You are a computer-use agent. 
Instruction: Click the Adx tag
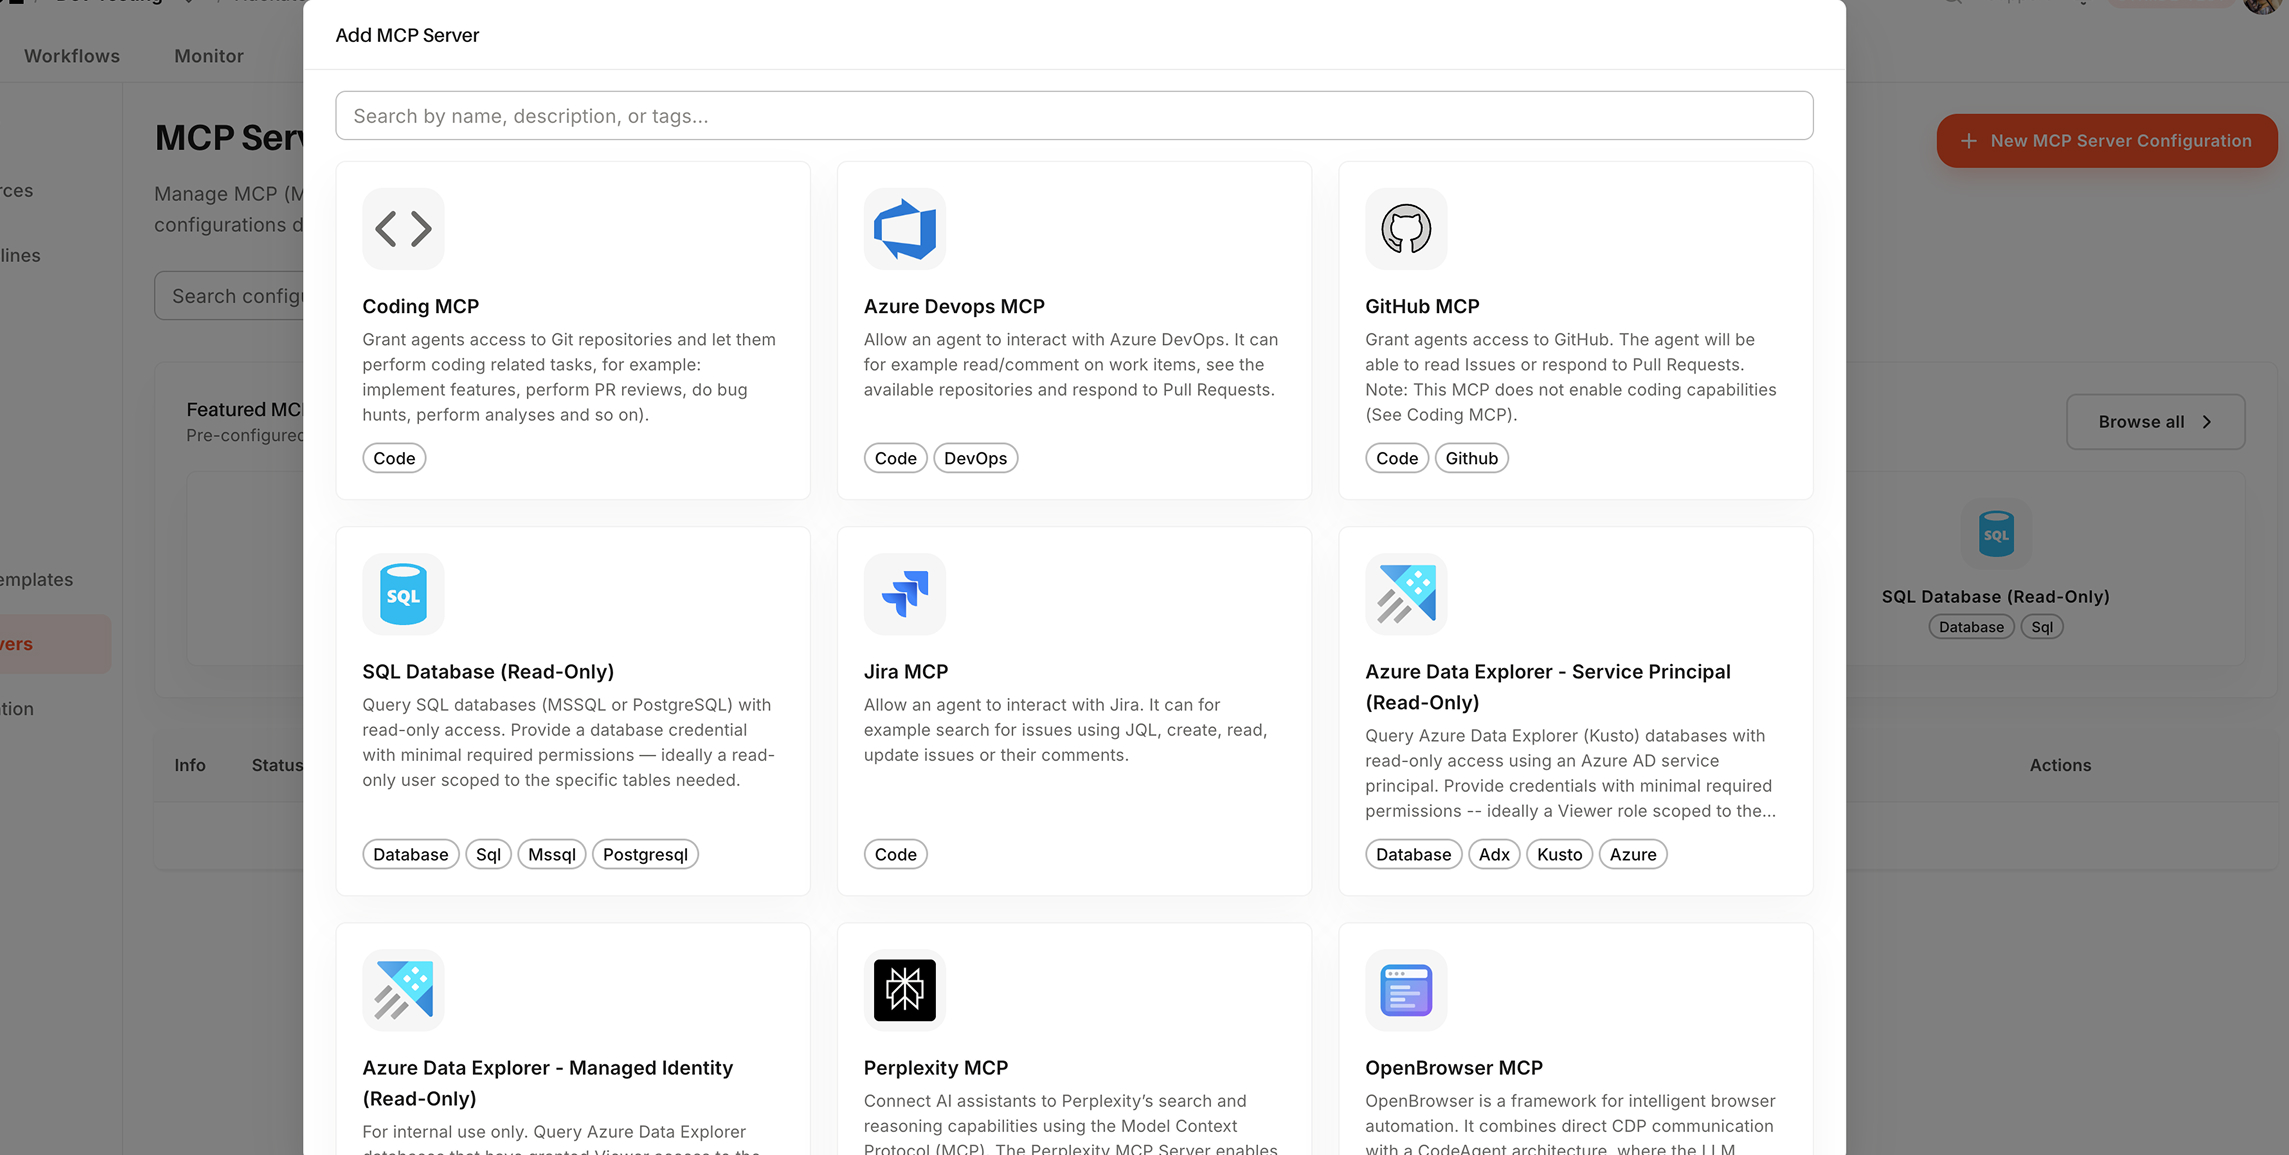coord(1494,854)
